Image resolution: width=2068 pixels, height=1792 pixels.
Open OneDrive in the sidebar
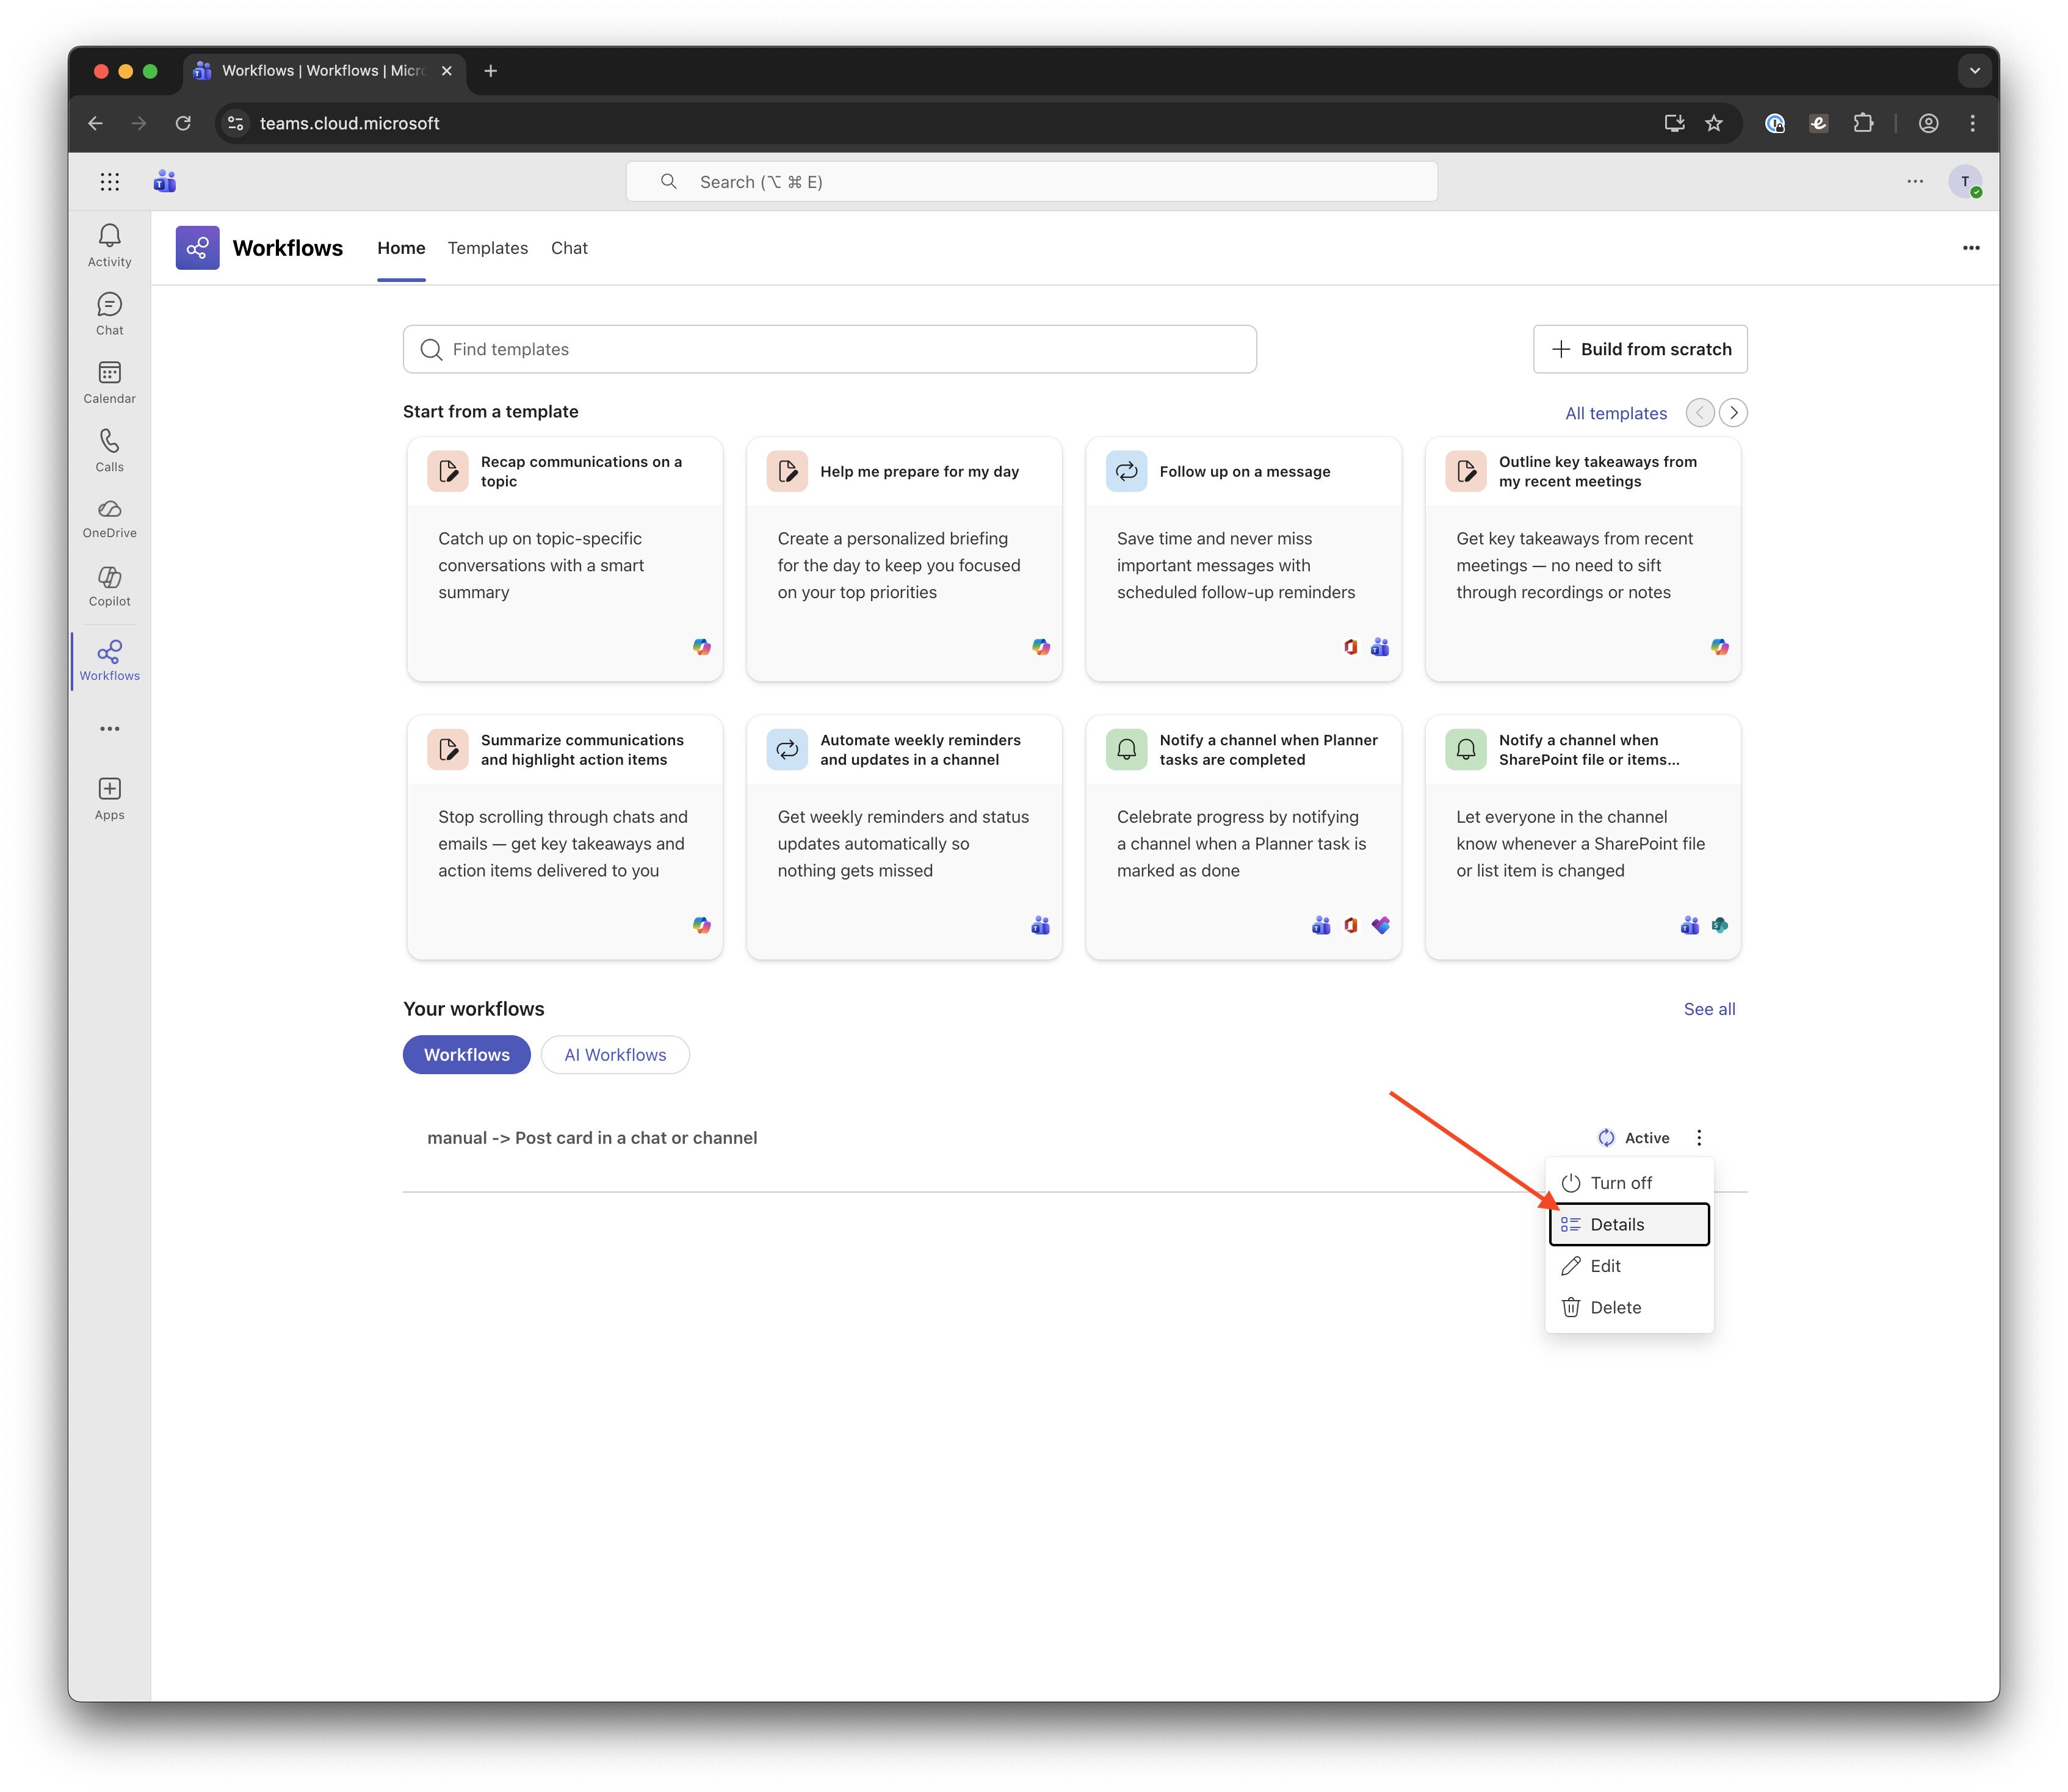(109, 518)
